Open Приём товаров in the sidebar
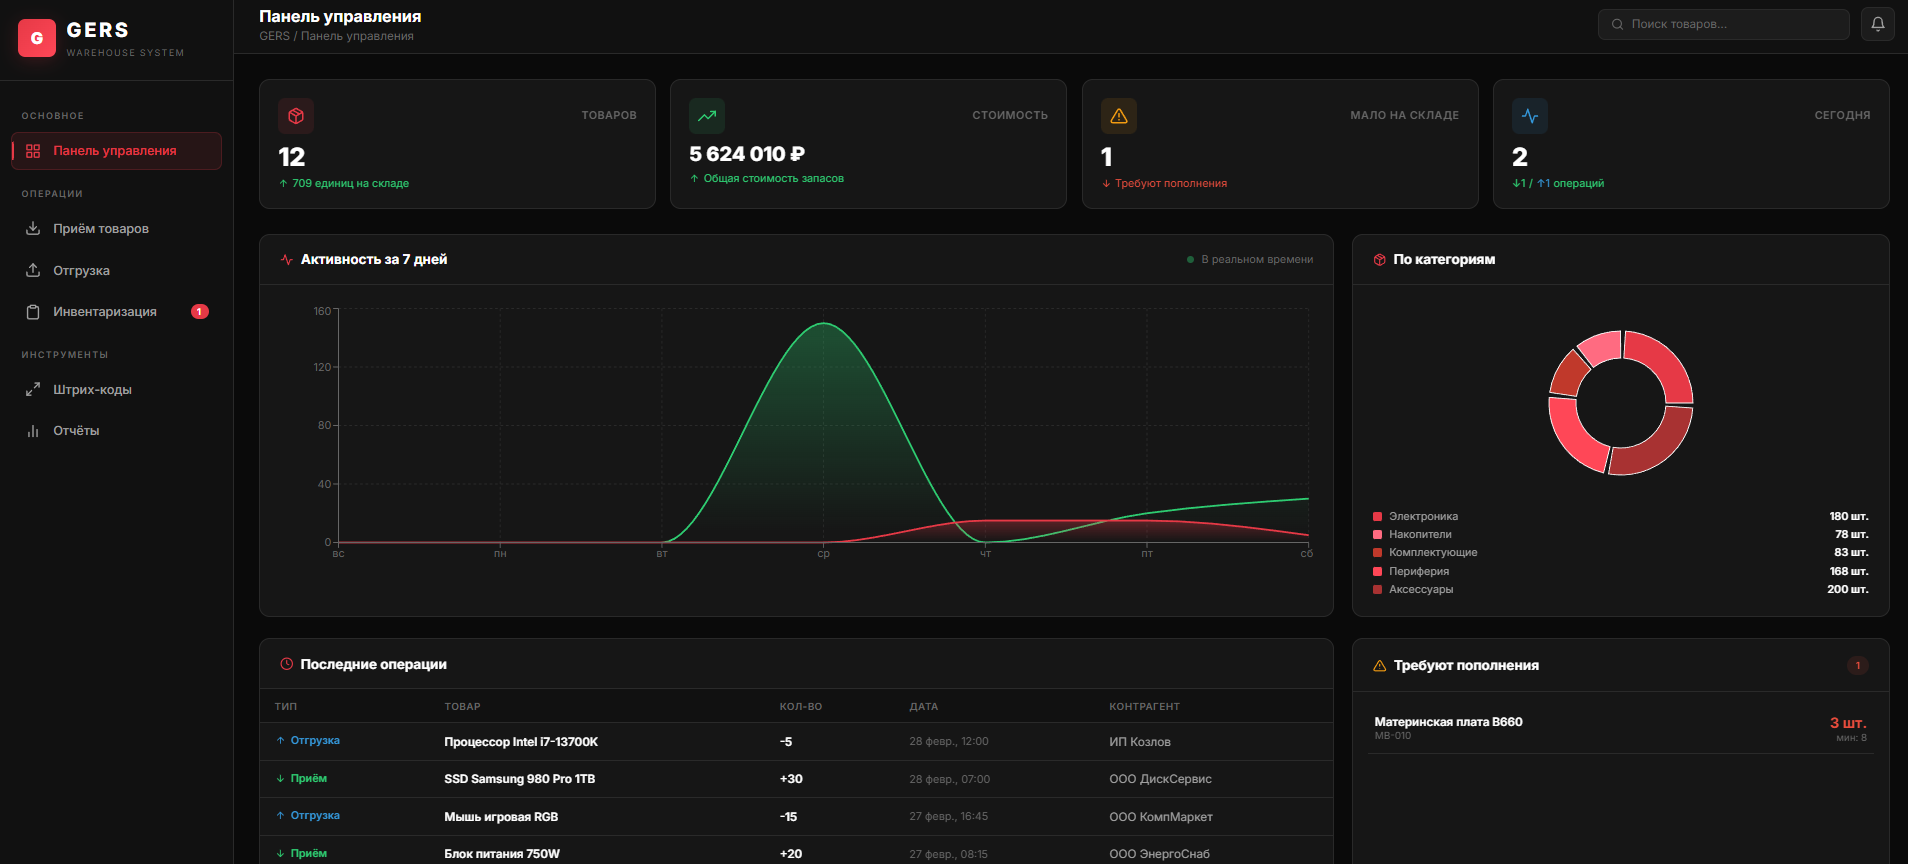 click(x=101, y=229)
